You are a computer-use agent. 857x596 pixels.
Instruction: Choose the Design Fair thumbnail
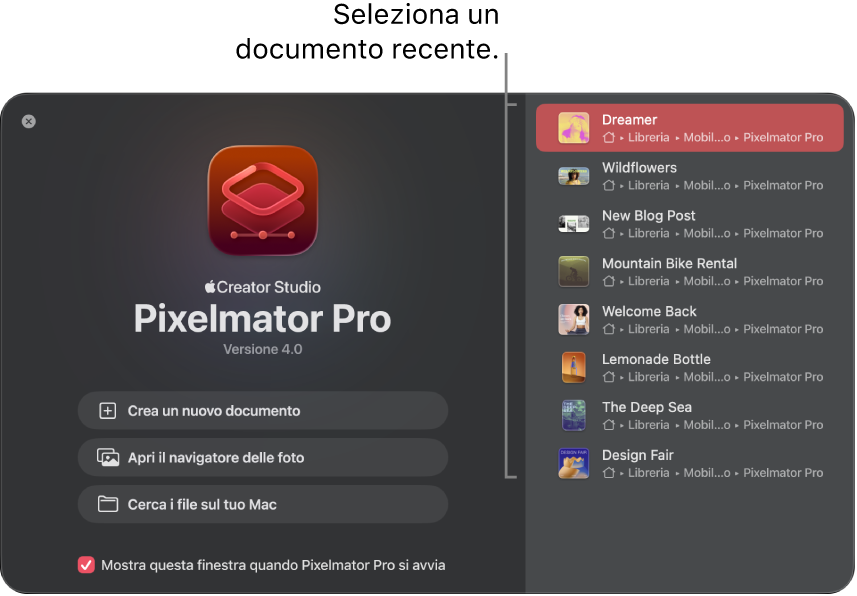click(574, 463)
